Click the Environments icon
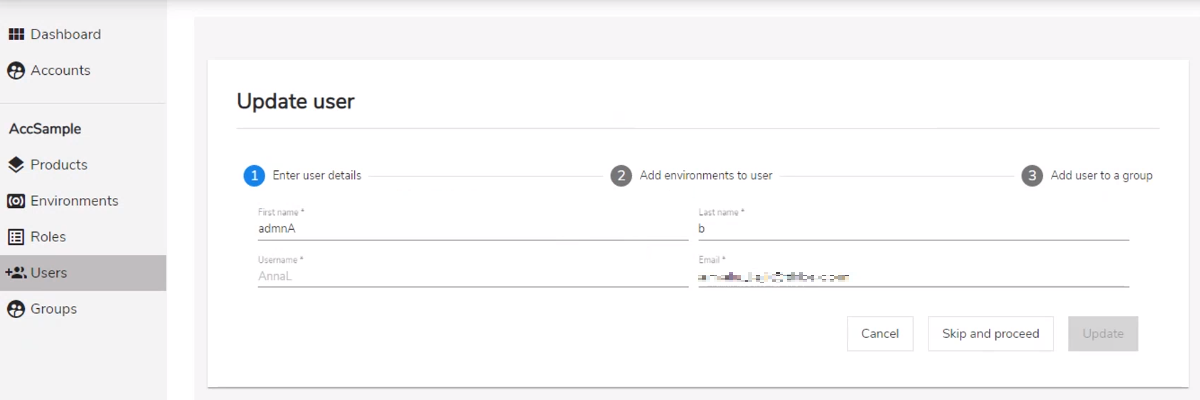The height and width of the screenshot is (400, 1200). click(16, 201)
